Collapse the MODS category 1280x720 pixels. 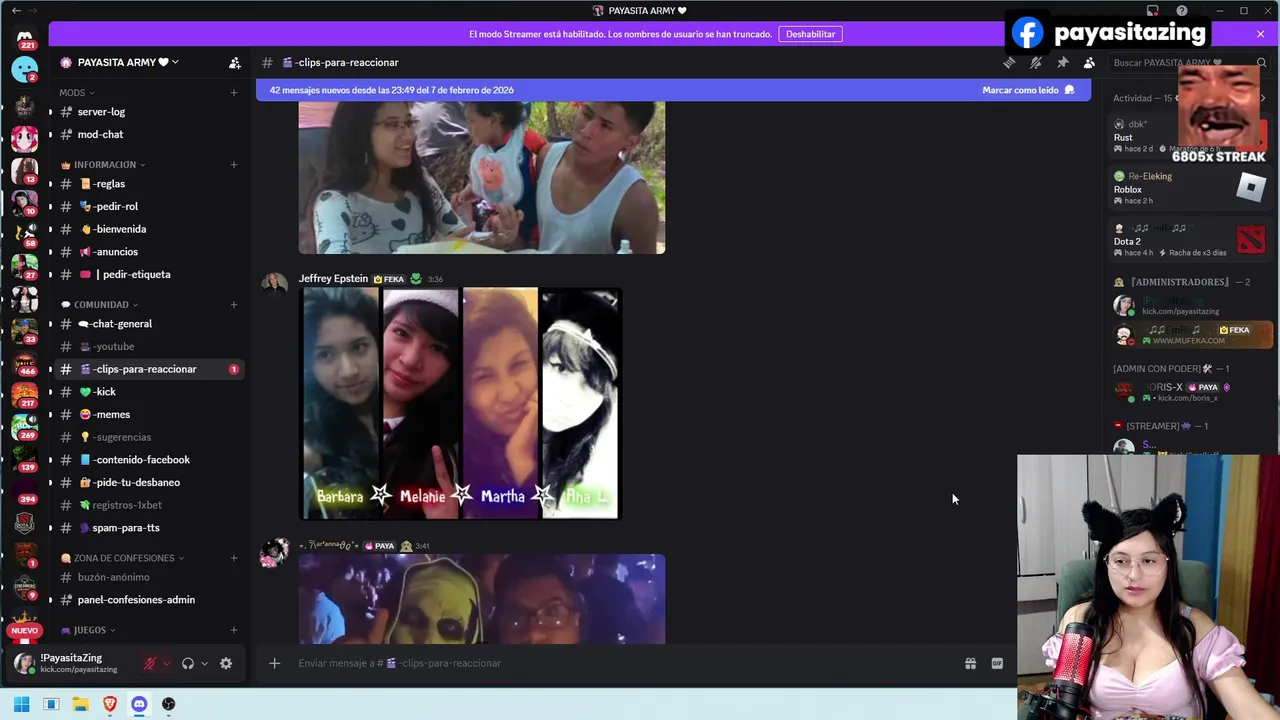coord(77,93)
